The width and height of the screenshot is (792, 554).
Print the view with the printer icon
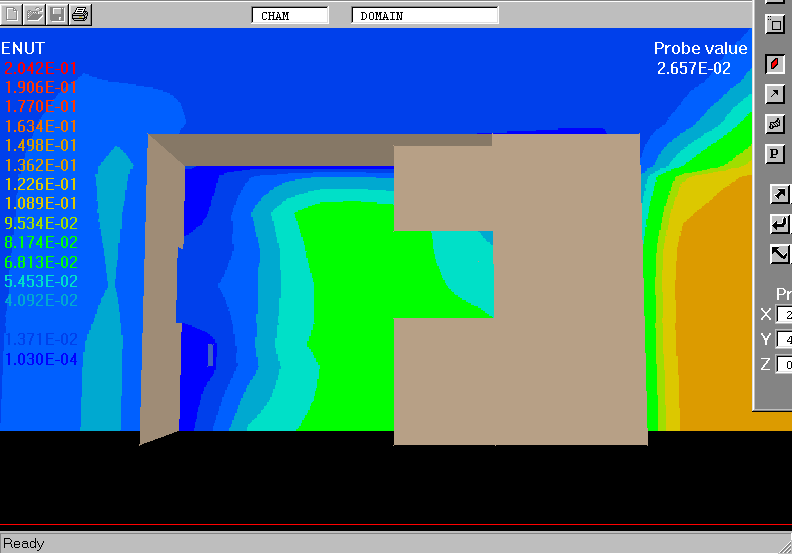pos(81,14)
